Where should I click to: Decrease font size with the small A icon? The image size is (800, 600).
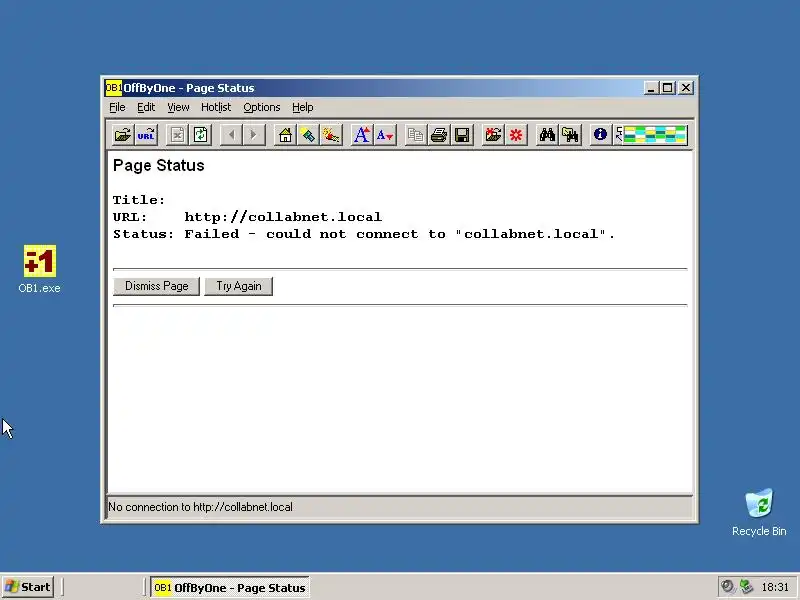coord(385,135)
